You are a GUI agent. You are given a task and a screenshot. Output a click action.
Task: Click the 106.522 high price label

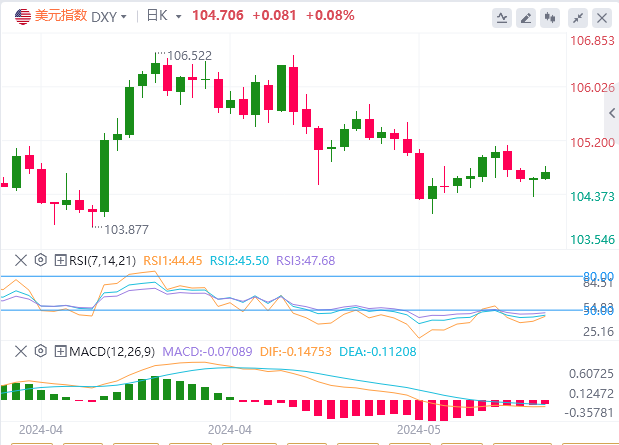(189, 56)
